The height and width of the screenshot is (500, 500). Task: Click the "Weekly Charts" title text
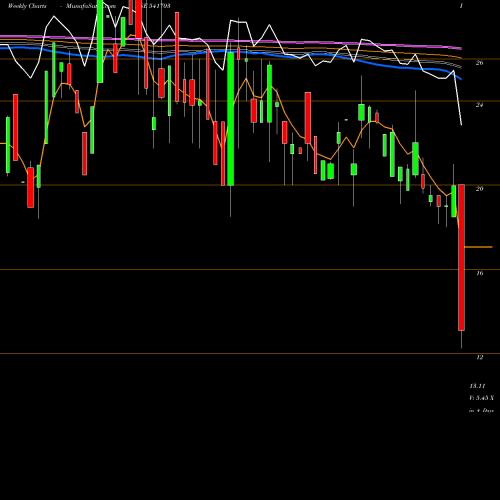(27, 6)
